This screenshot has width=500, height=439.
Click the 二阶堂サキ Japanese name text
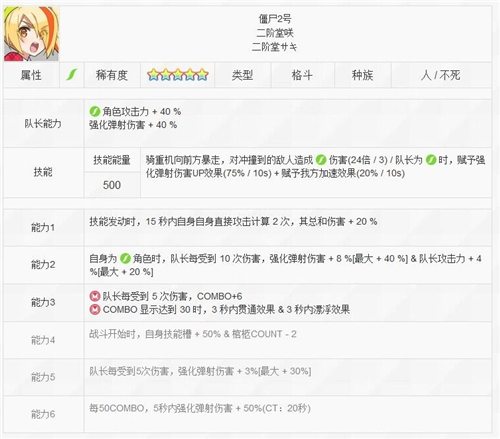coord(275,47)
